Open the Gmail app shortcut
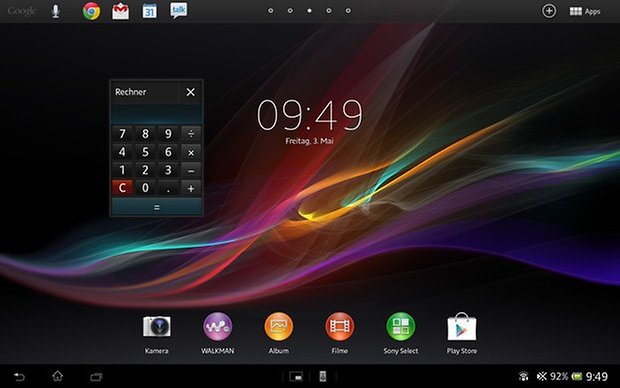 click(121, 11)
